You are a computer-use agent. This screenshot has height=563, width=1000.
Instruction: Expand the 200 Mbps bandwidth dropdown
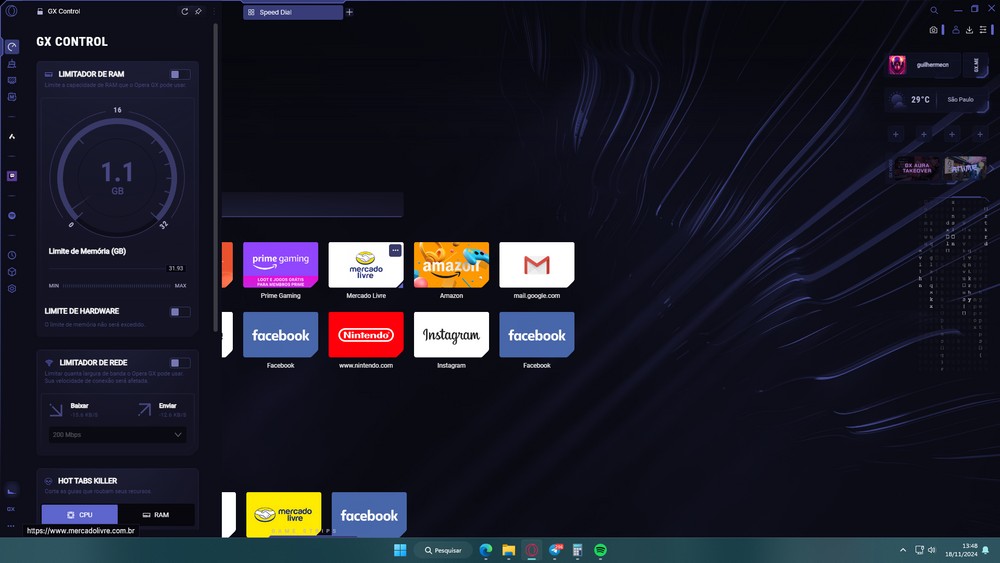(117, 435)
